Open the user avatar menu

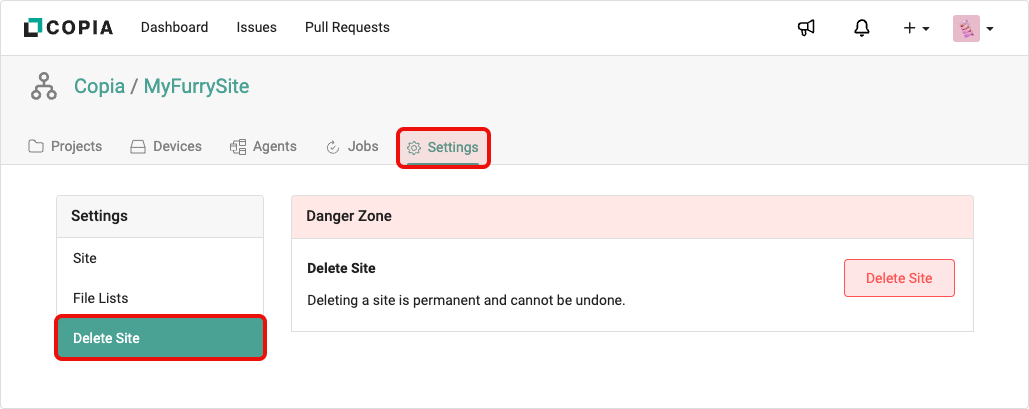tap(973, 28)
